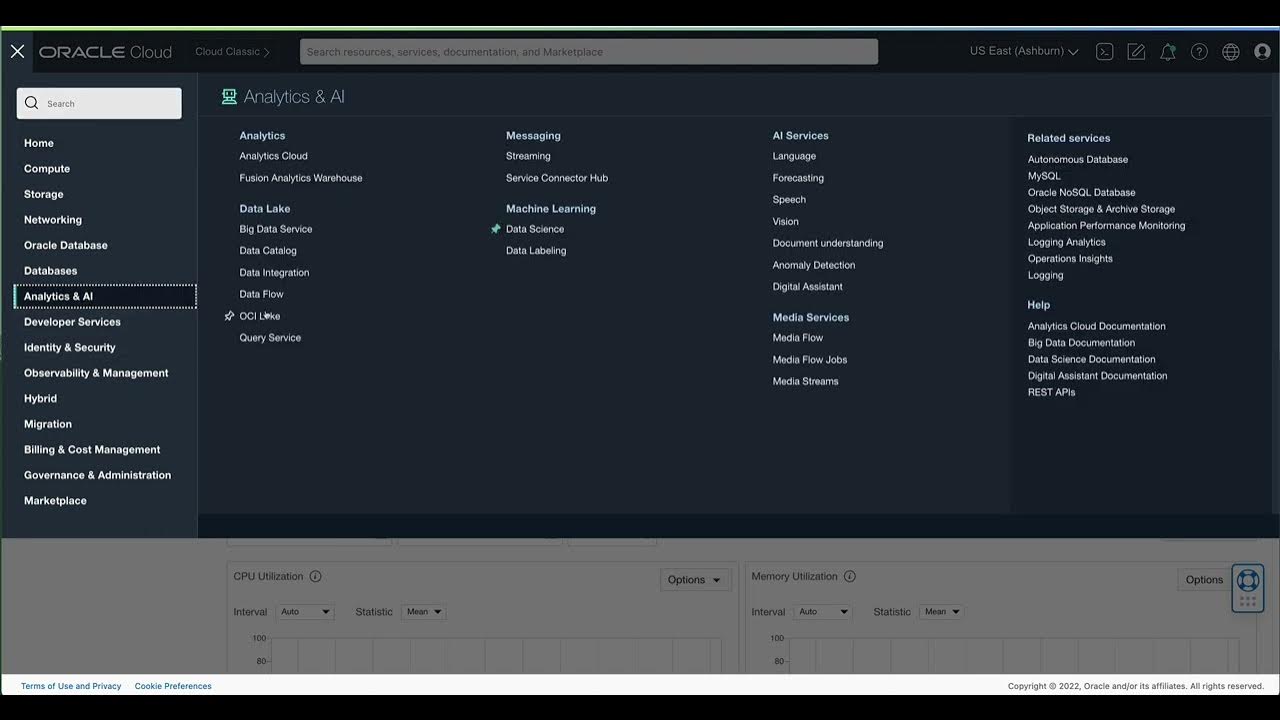
Task: Open Data Labeling link
Action: point(536,251)
